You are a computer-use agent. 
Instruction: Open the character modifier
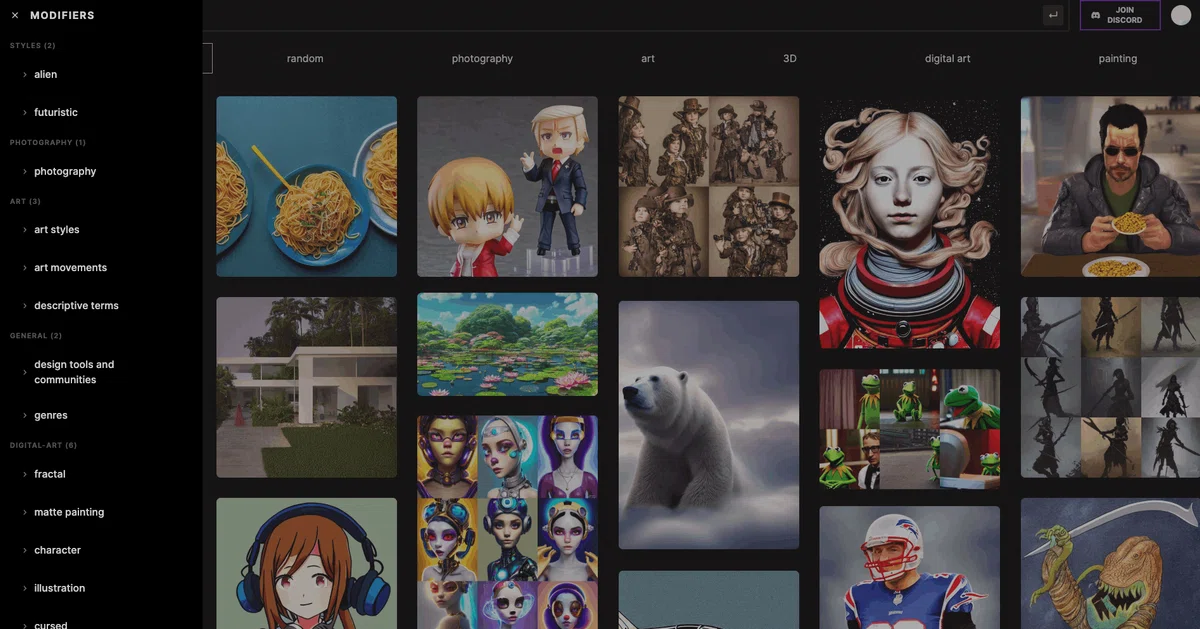[58, 551]
